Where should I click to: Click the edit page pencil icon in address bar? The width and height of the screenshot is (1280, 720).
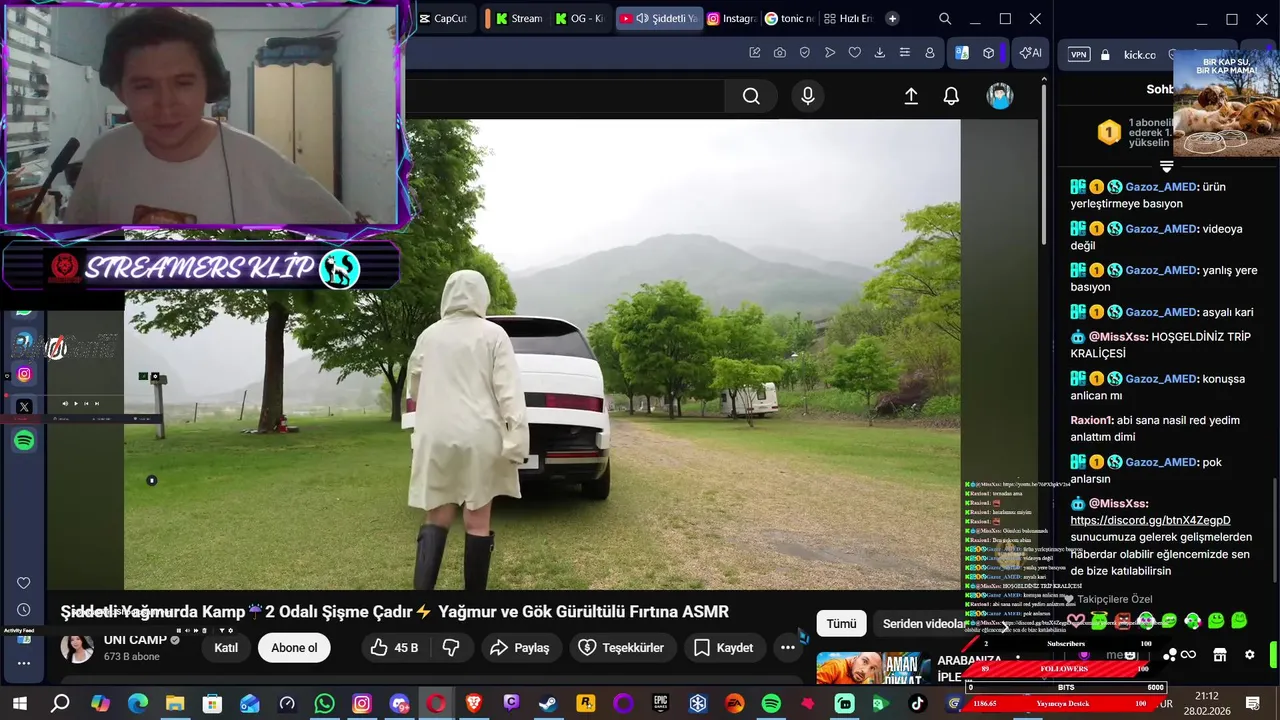click(755, 53)
